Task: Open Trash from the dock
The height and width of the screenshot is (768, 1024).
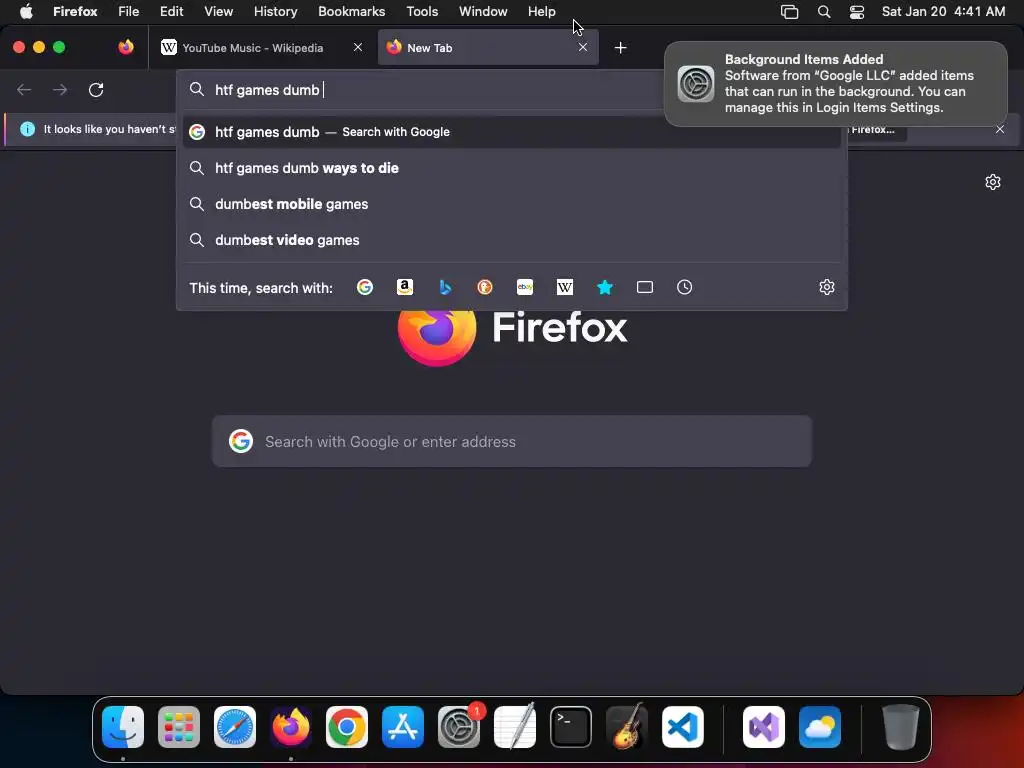Action: (901, 727)
